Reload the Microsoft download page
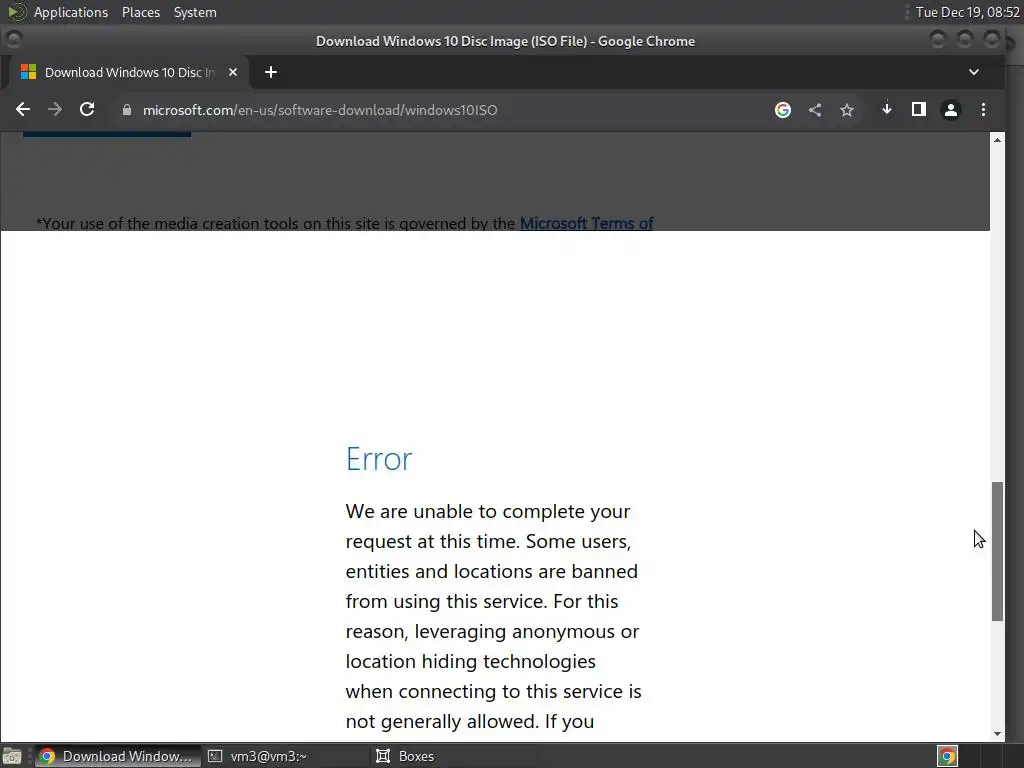 [x=87, y=110]
